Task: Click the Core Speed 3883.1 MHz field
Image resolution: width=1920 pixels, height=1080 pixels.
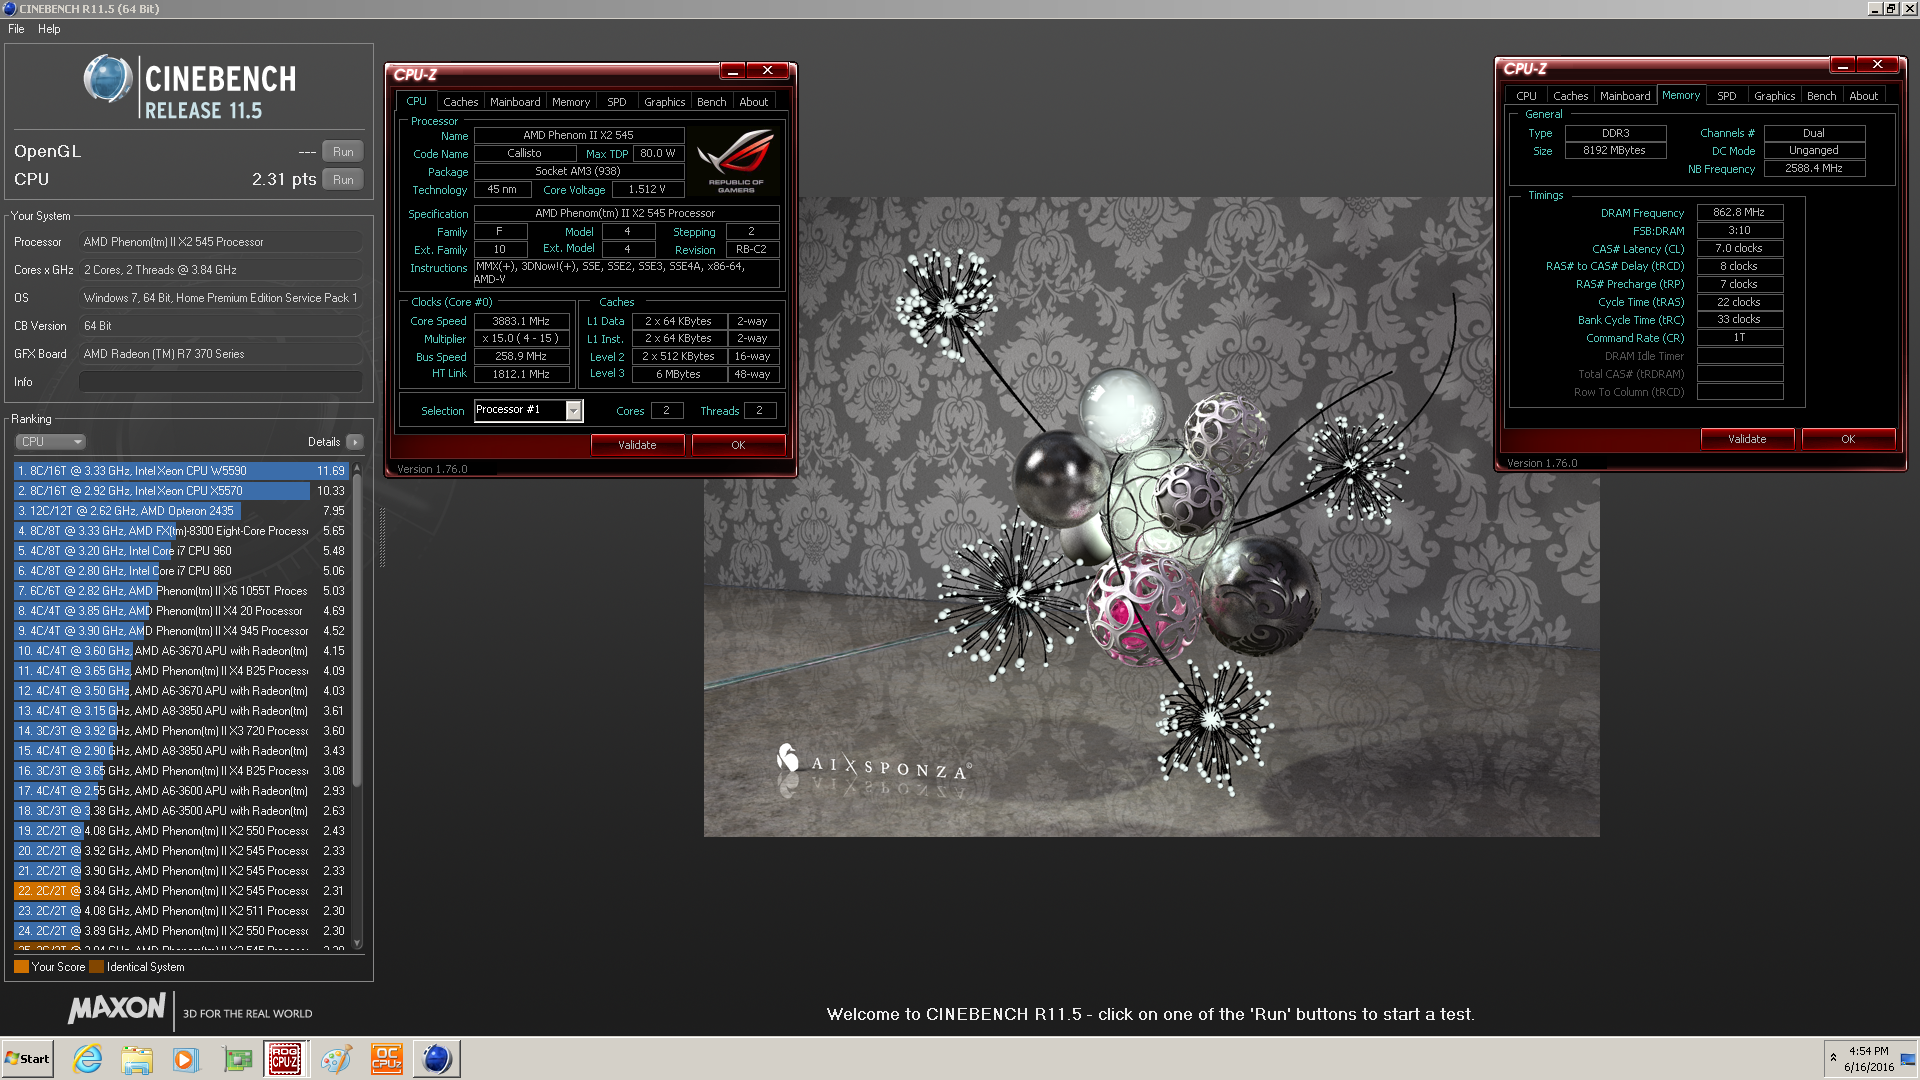Action: point(521,321)
